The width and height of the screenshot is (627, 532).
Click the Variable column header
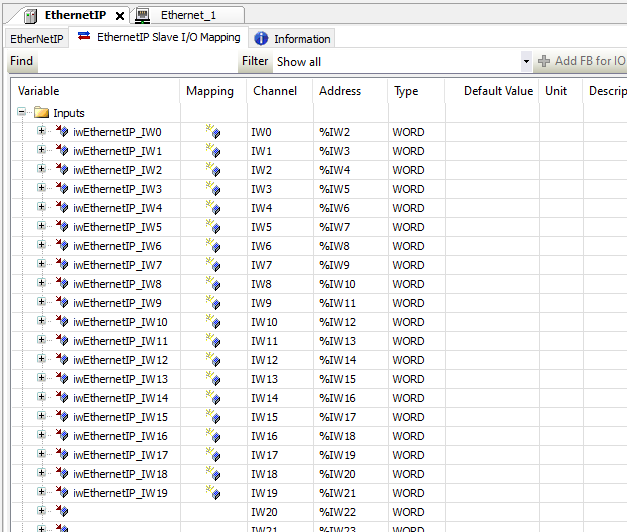pyautogui.click(x=95, y=91)
